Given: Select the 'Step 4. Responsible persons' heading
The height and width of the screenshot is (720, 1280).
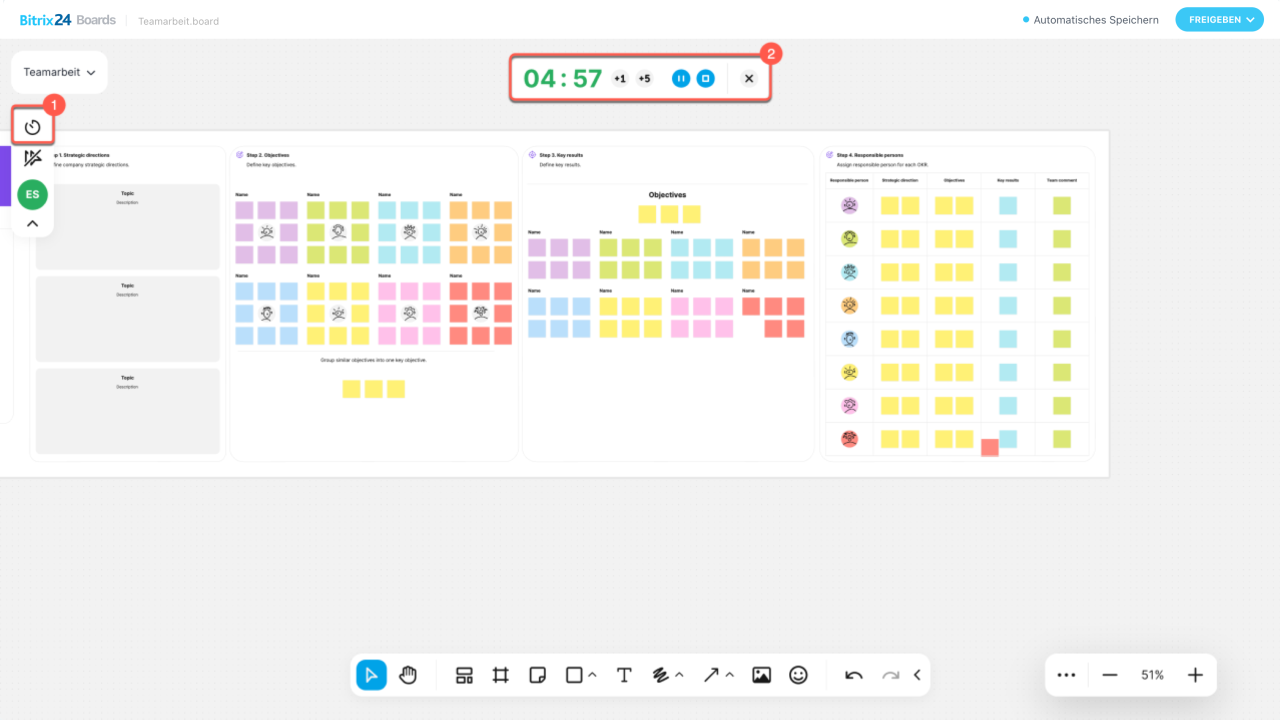Looking at the screenshot, I should click(x=870, y=155).
